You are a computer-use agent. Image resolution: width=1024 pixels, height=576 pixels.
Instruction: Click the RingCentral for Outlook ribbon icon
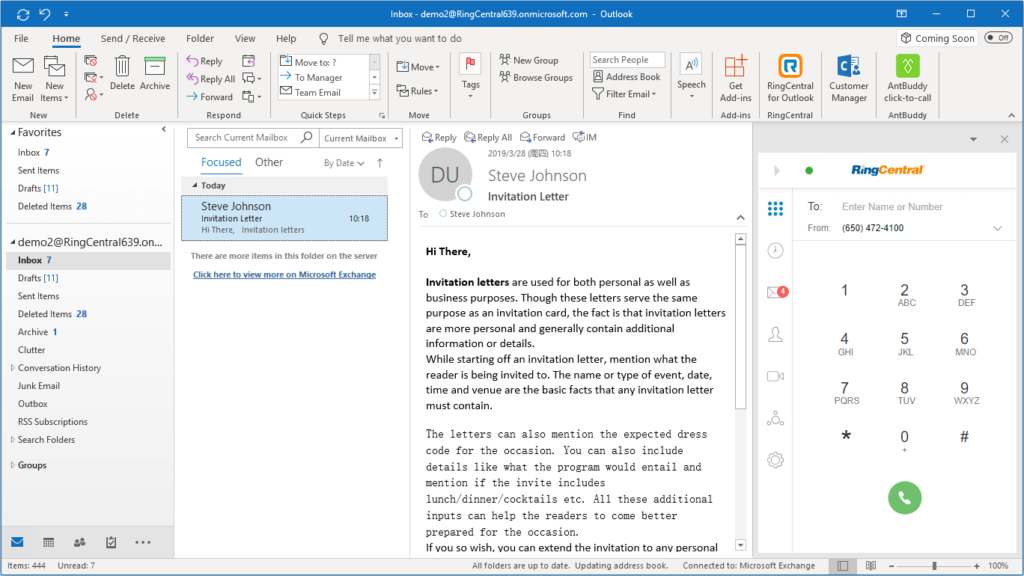coord(790,77)
